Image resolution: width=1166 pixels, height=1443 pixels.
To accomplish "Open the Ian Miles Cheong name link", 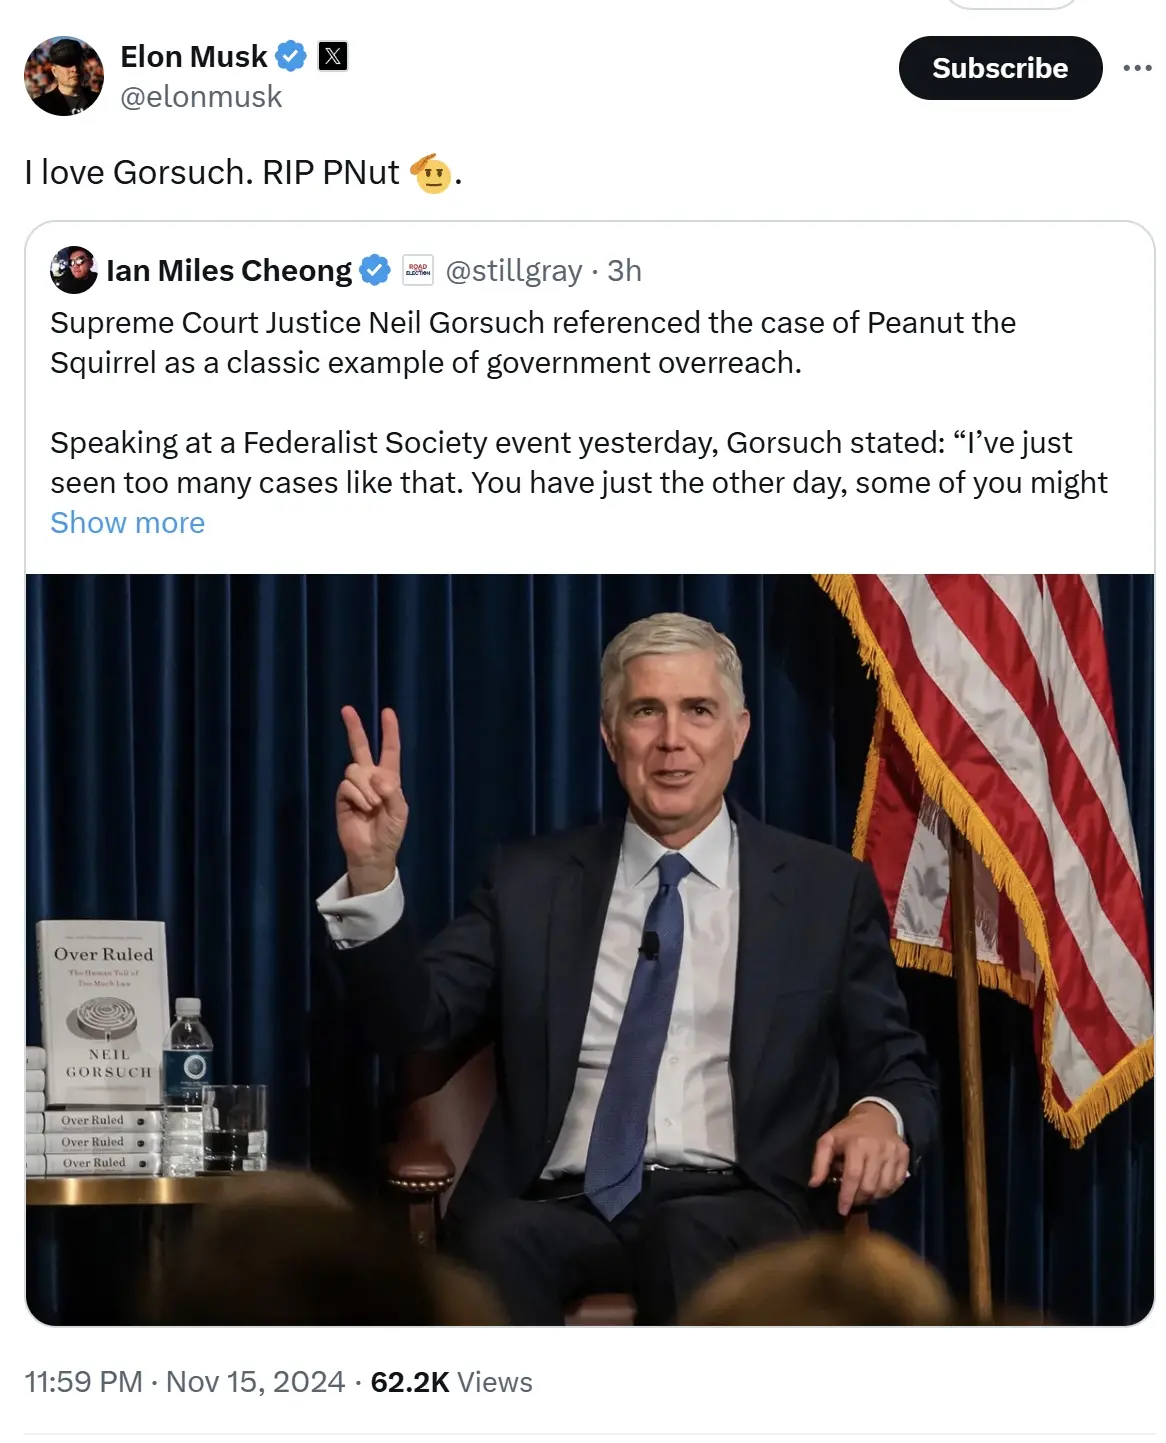I will point(229,270).
